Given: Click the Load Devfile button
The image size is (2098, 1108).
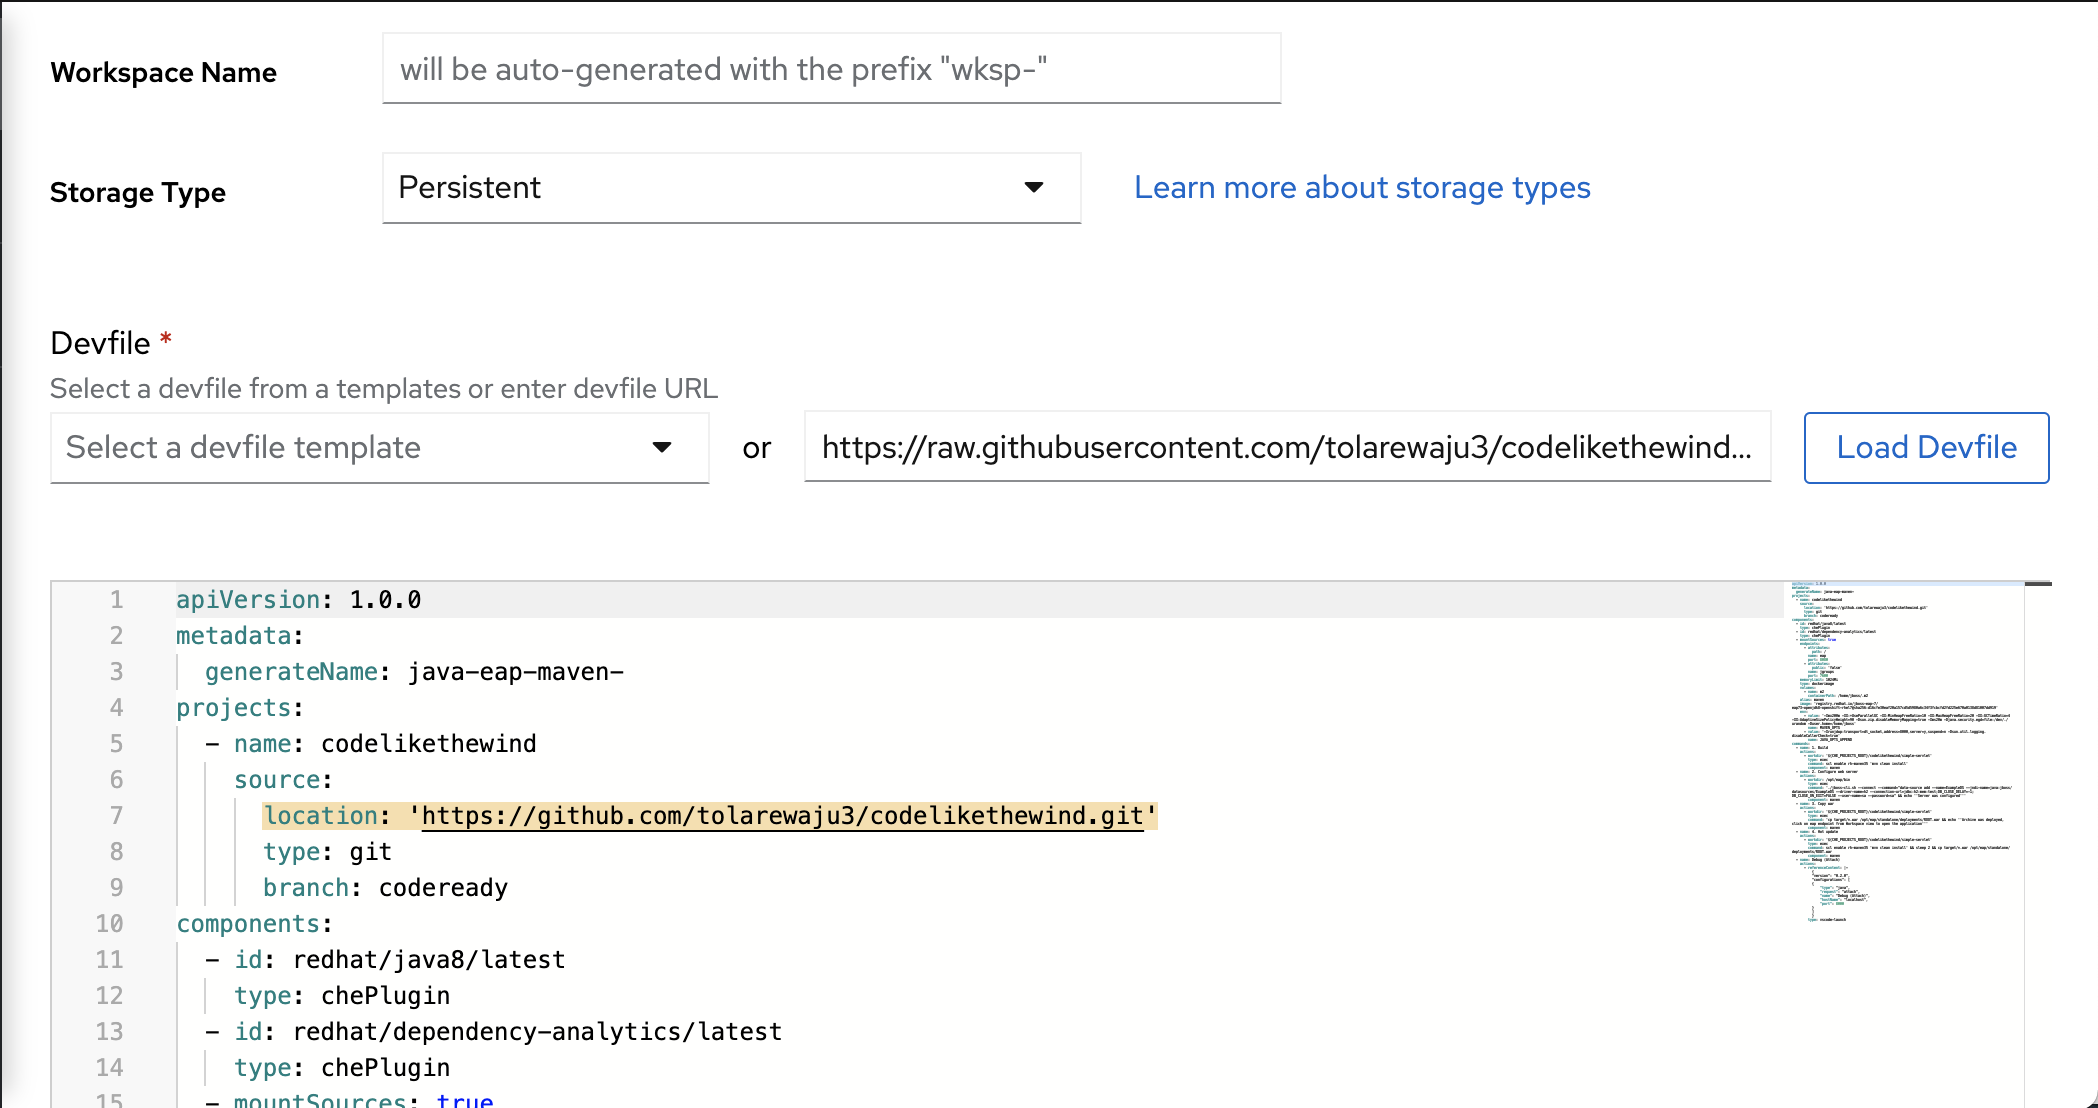Looking at the screenshot, I should pyautogui.click(x=1926, y=447).
